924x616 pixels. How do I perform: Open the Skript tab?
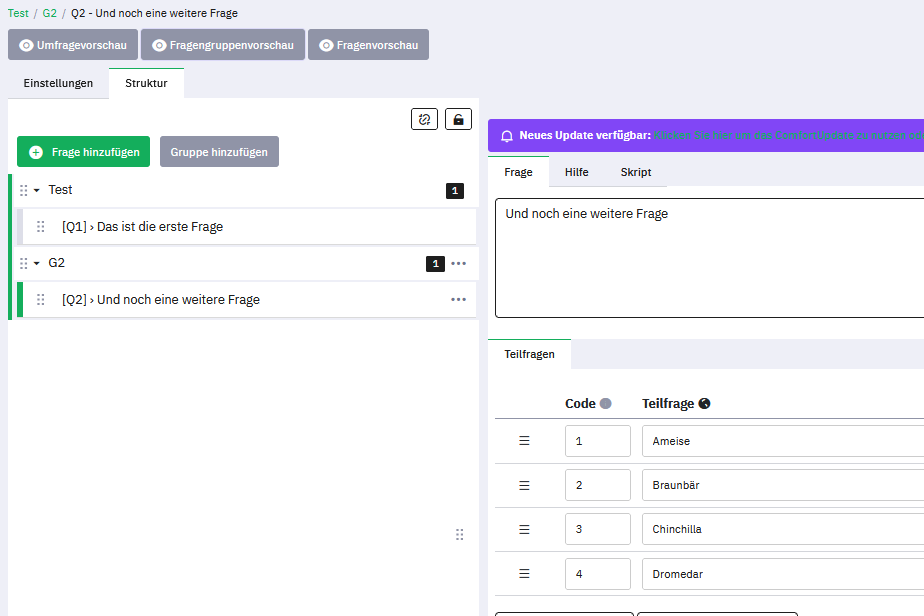pyautogui.click(x=635, y=172)
